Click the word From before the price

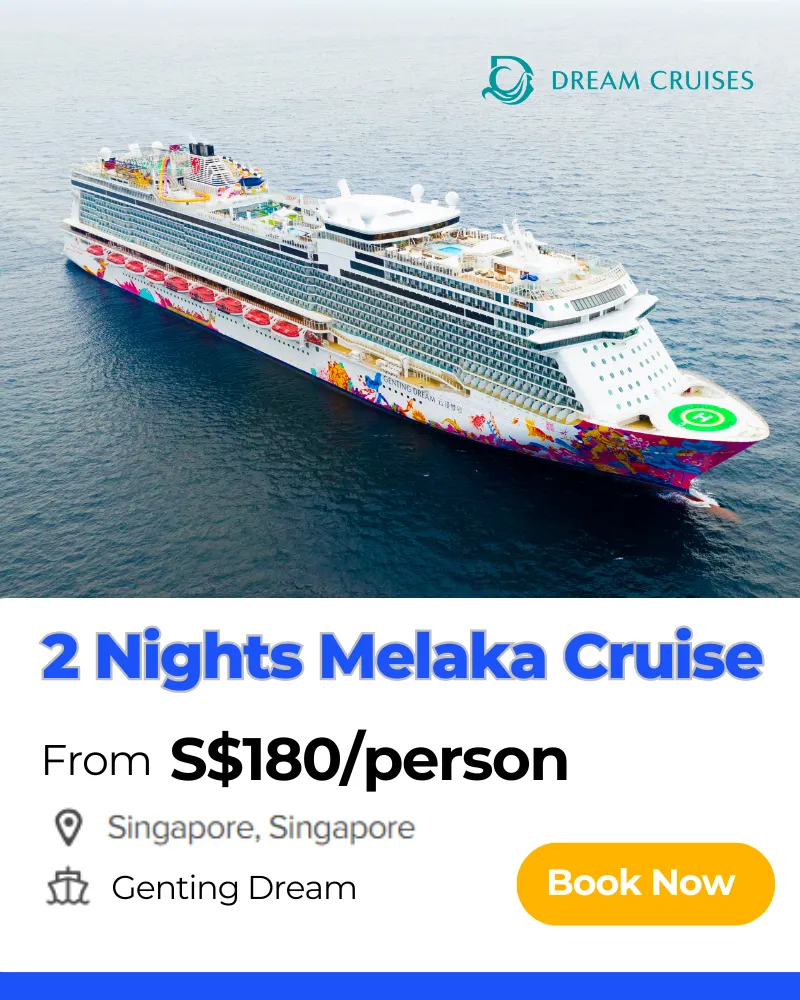(x=96, y=761)
